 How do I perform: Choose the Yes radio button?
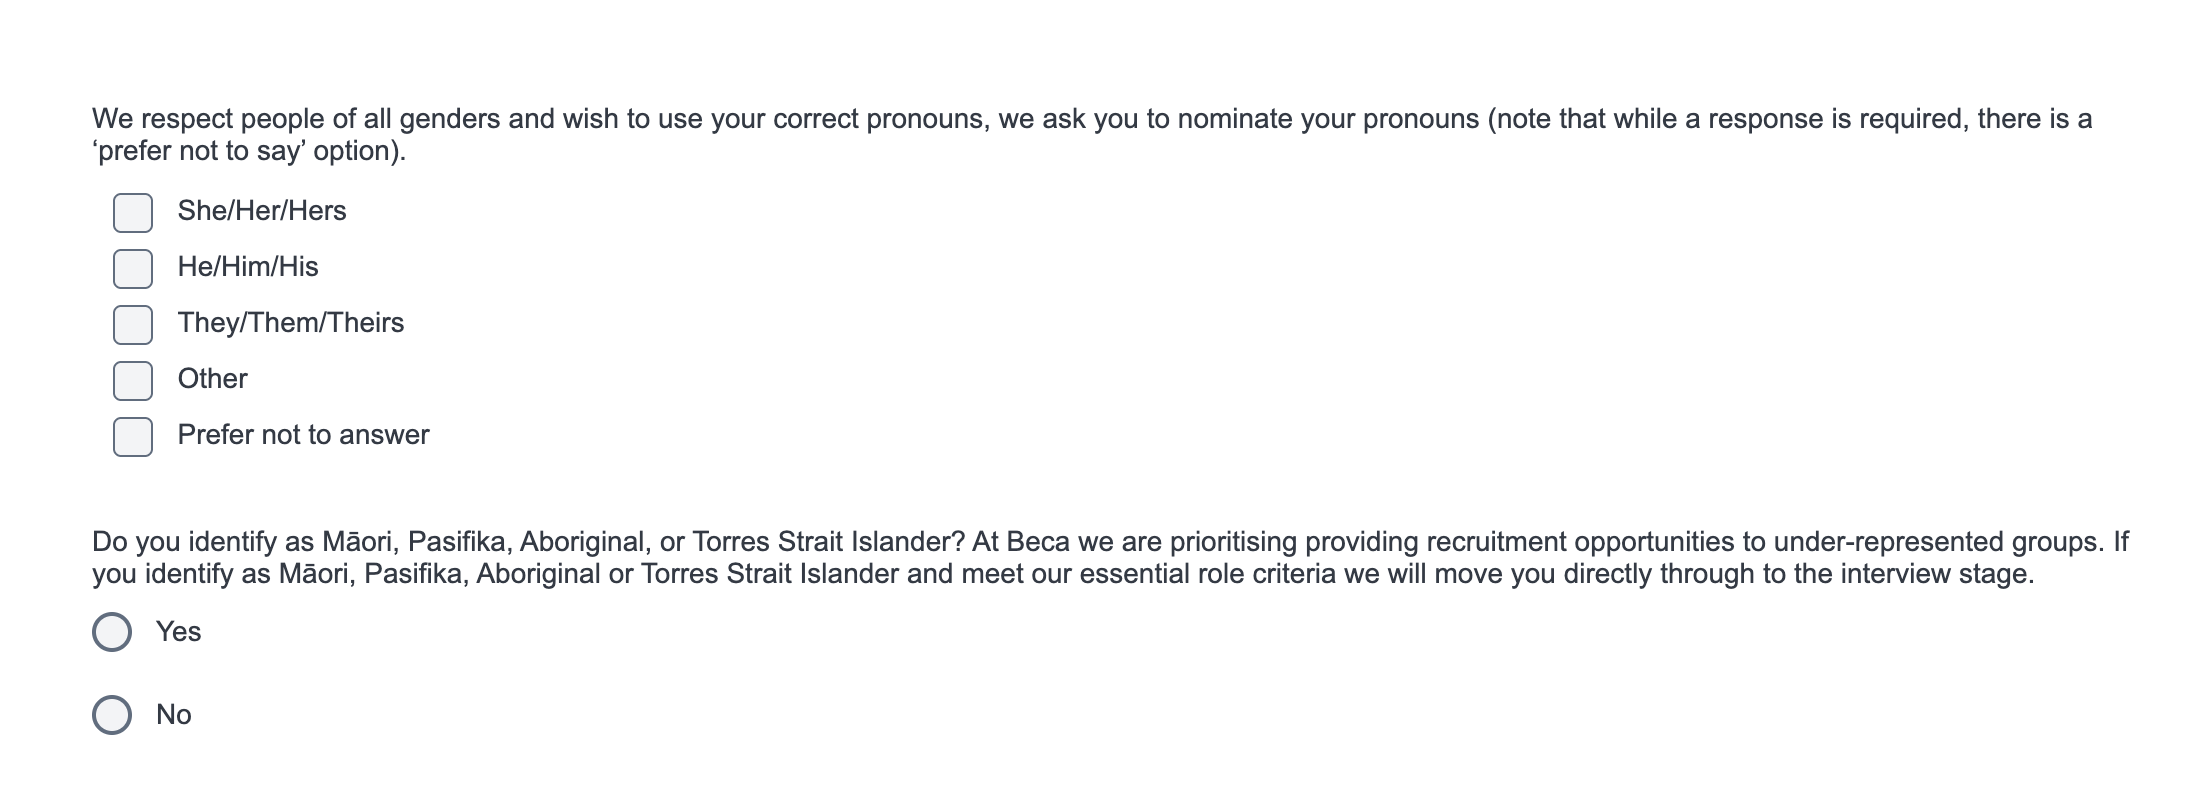112,632
